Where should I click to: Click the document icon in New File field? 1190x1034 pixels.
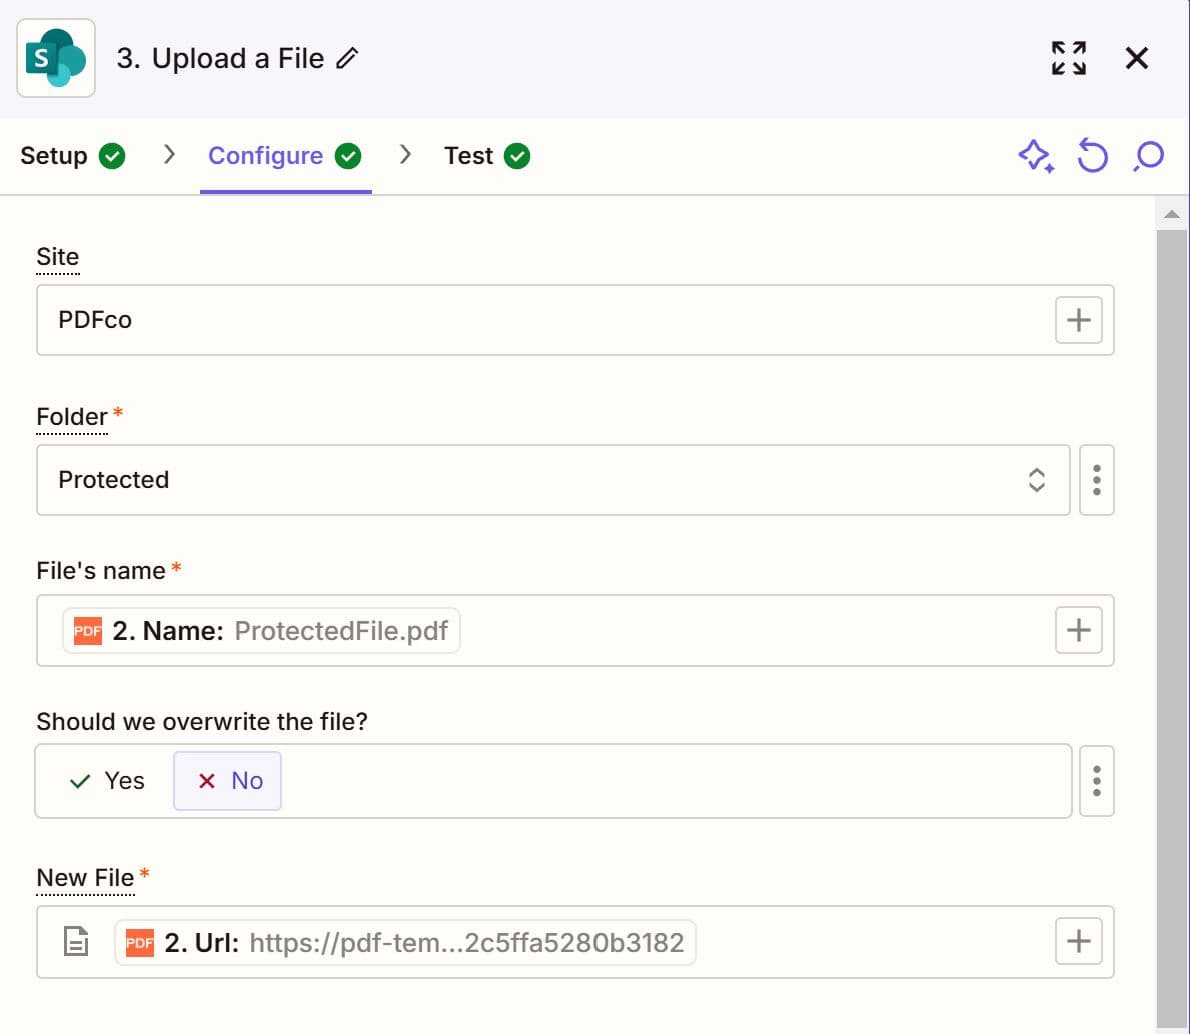(x=75, y=940)
